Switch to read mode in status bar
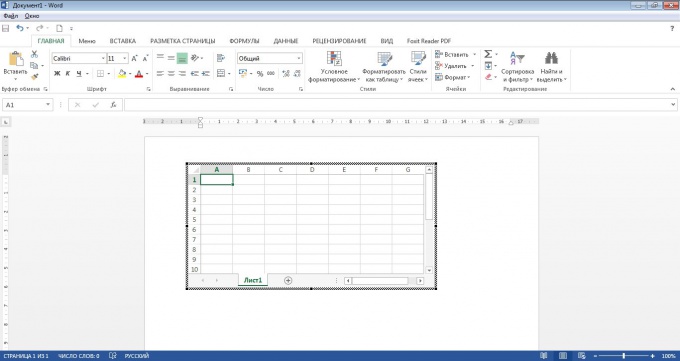Screen dimensions: 680x361 pos(543,356)
